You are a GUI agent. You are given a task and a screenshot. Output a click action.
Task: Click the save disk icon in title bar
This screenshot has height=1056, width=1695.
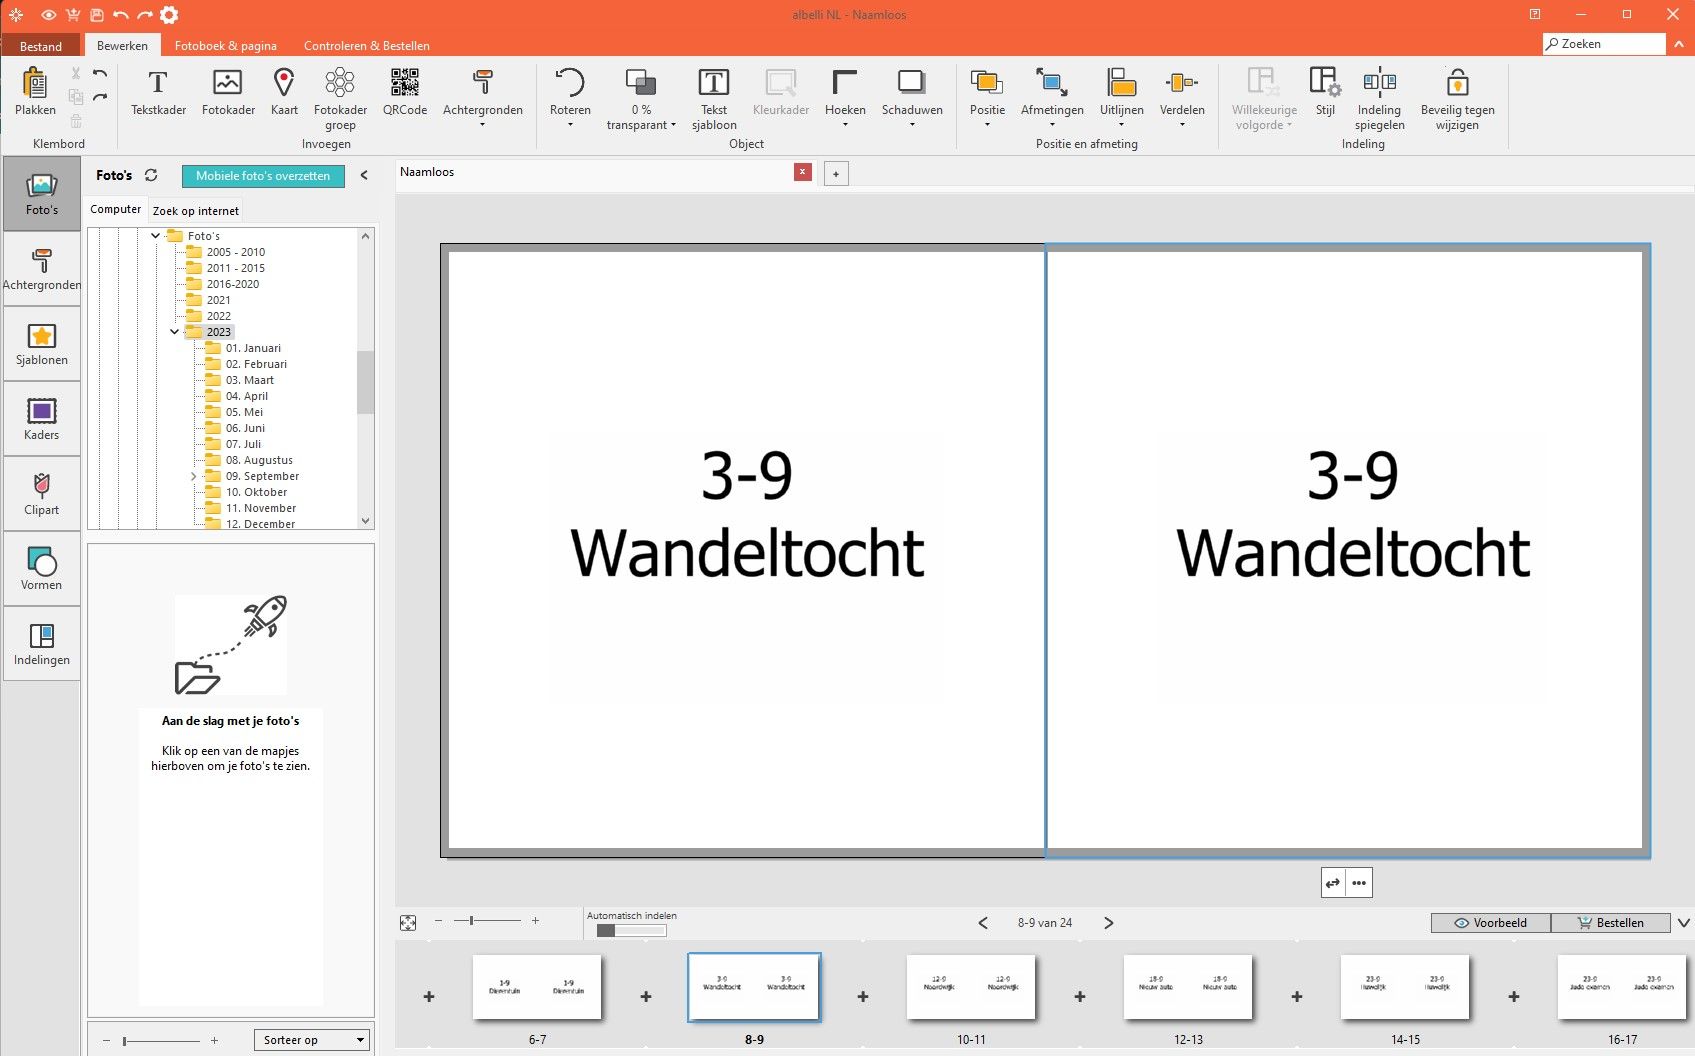tap(96, 15)
